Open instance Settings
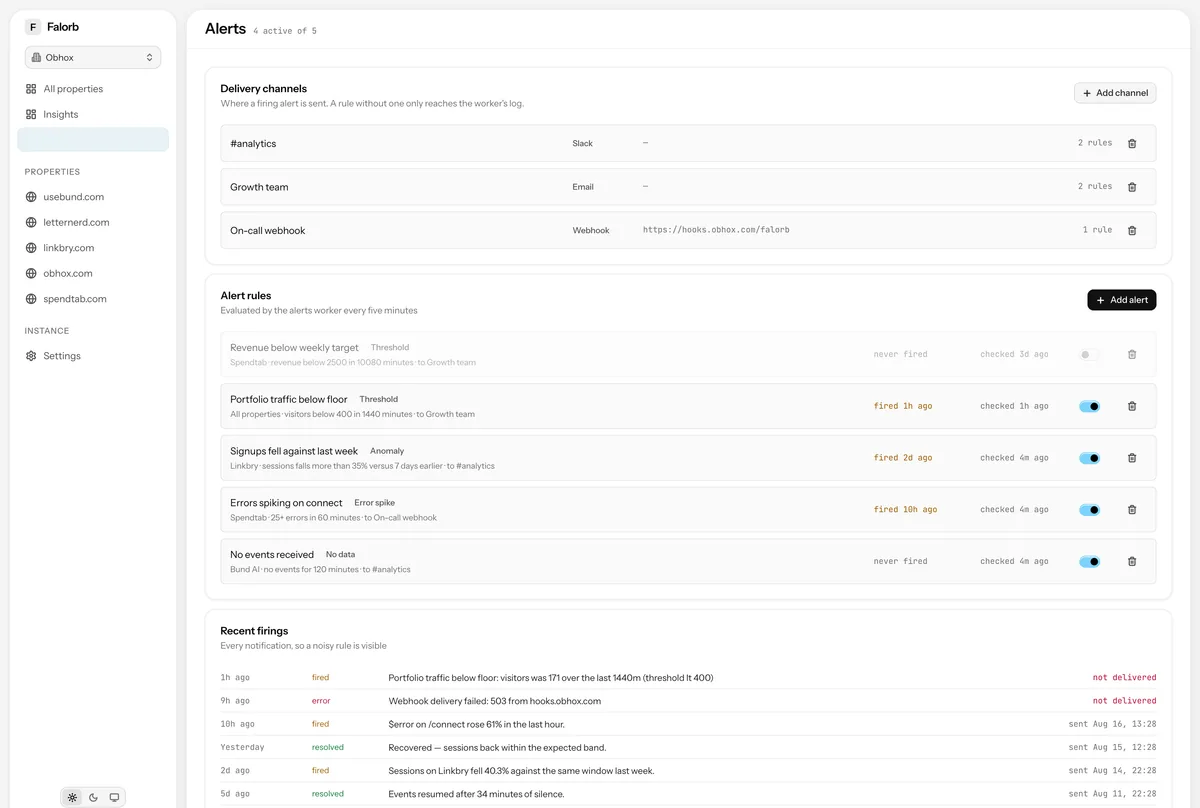This screenshot has width=1200, height=808. (x=93, y=356)
